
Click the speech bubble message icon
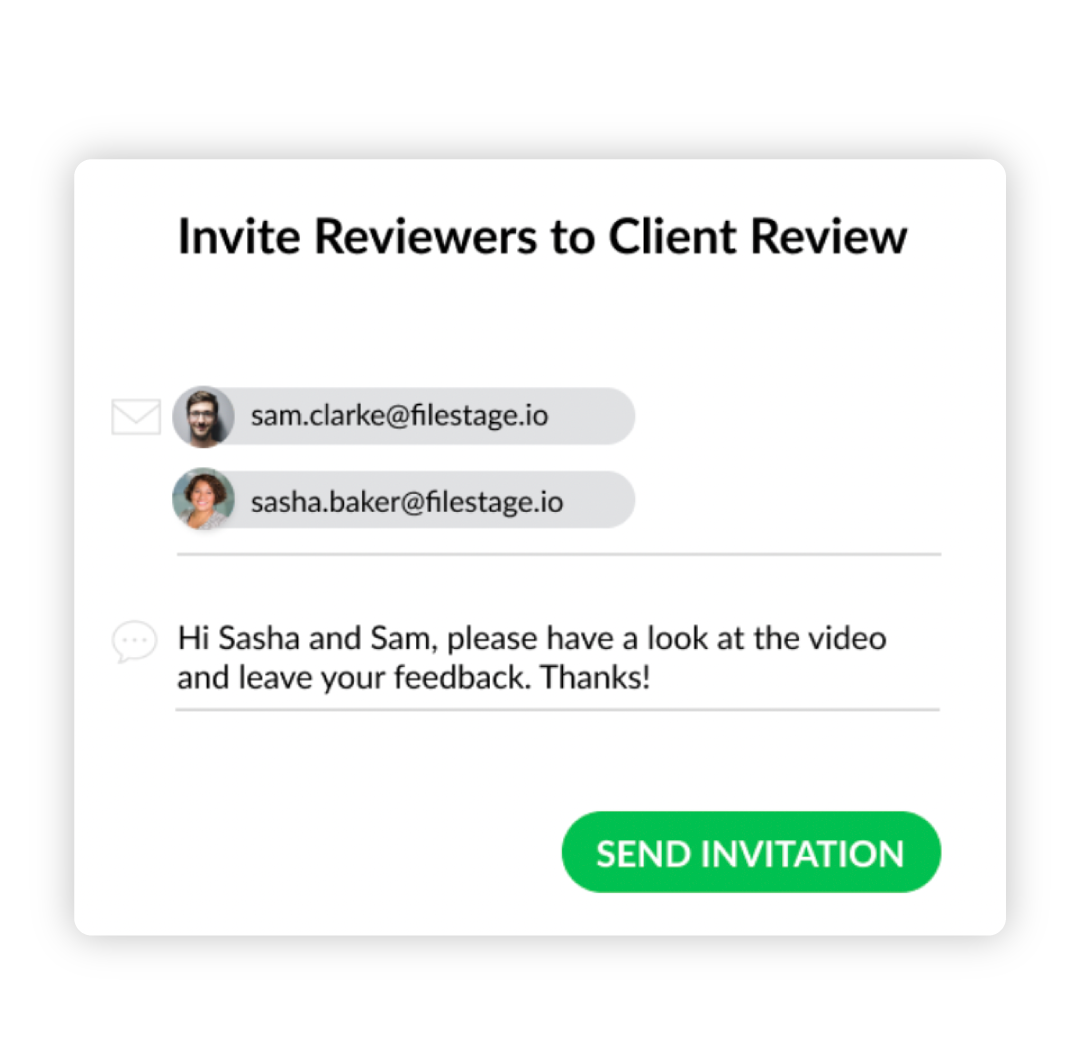click(x=134, y=641)
